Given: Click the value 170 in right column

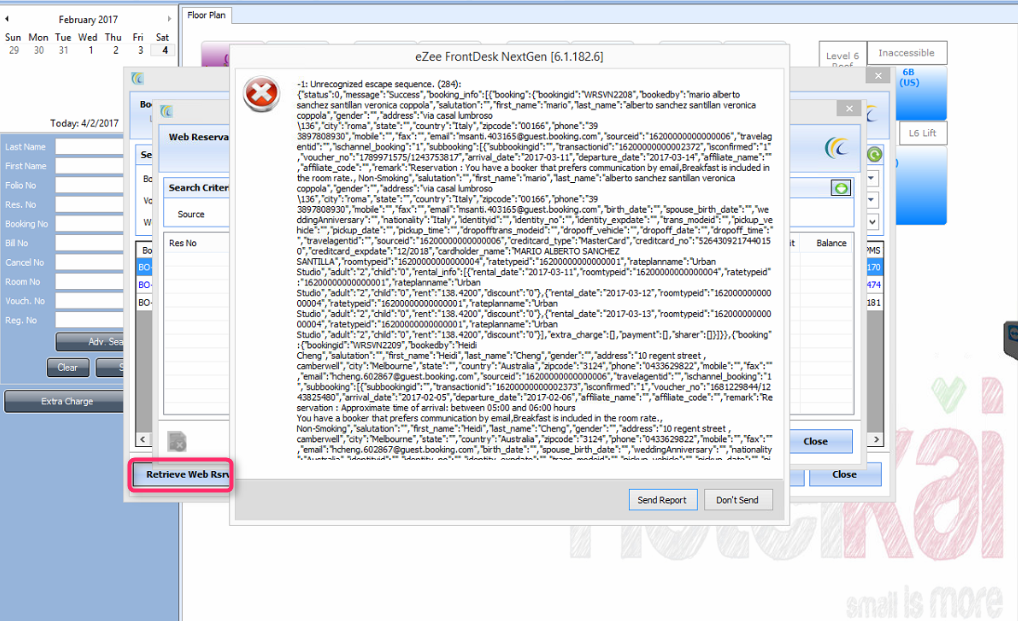Looking at the screenshot, I should tap(873, 267).
